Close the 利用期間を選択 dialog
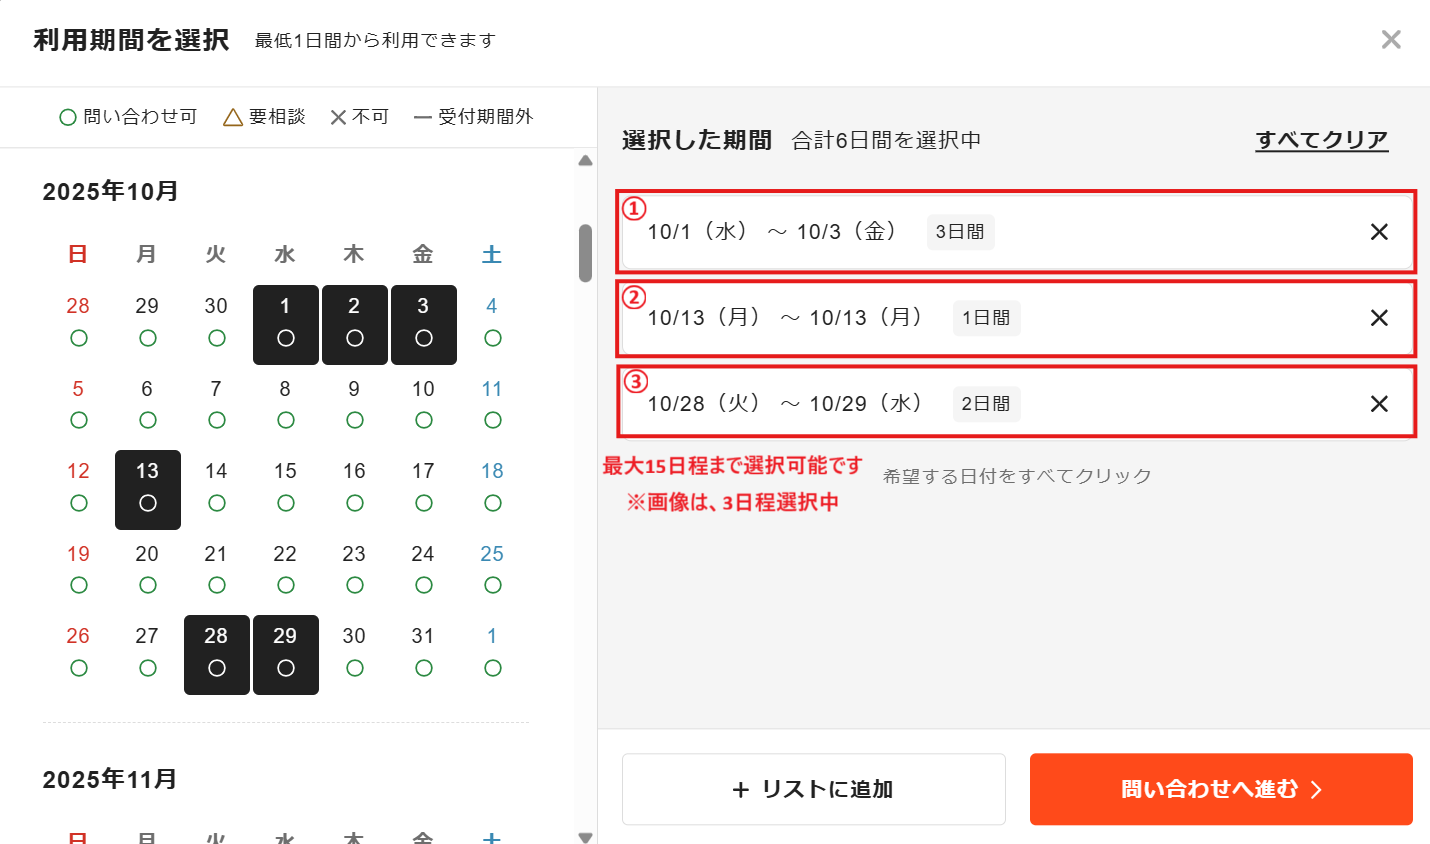 1390,40
